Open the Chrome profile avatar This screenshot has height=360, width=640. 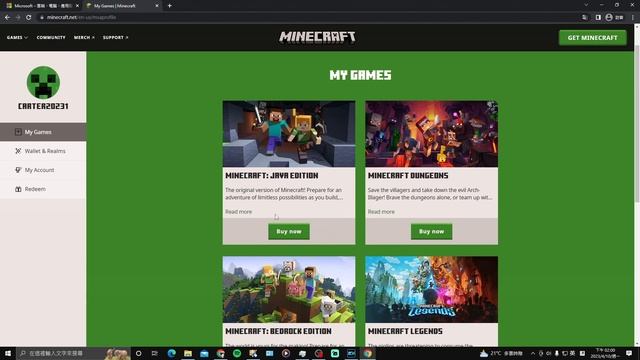609,17
